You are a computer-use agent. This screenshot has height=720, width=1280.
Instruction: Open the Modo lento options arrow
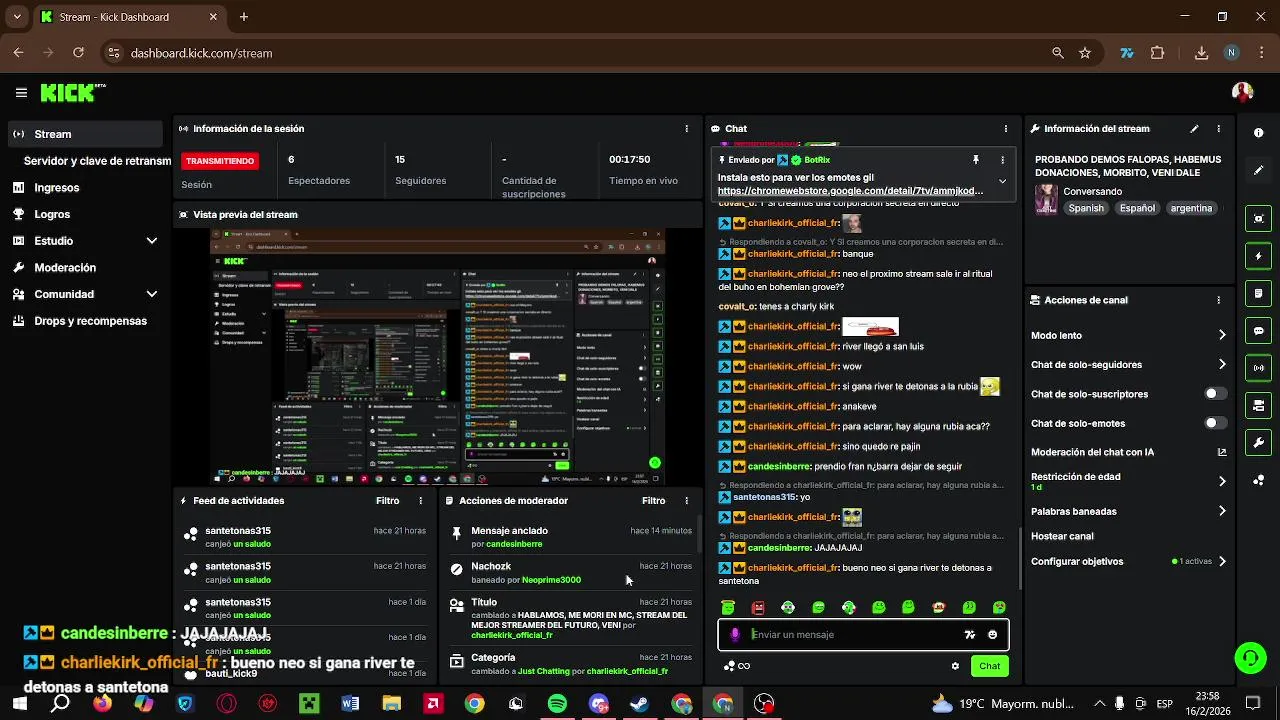[x=1221, y=335]
